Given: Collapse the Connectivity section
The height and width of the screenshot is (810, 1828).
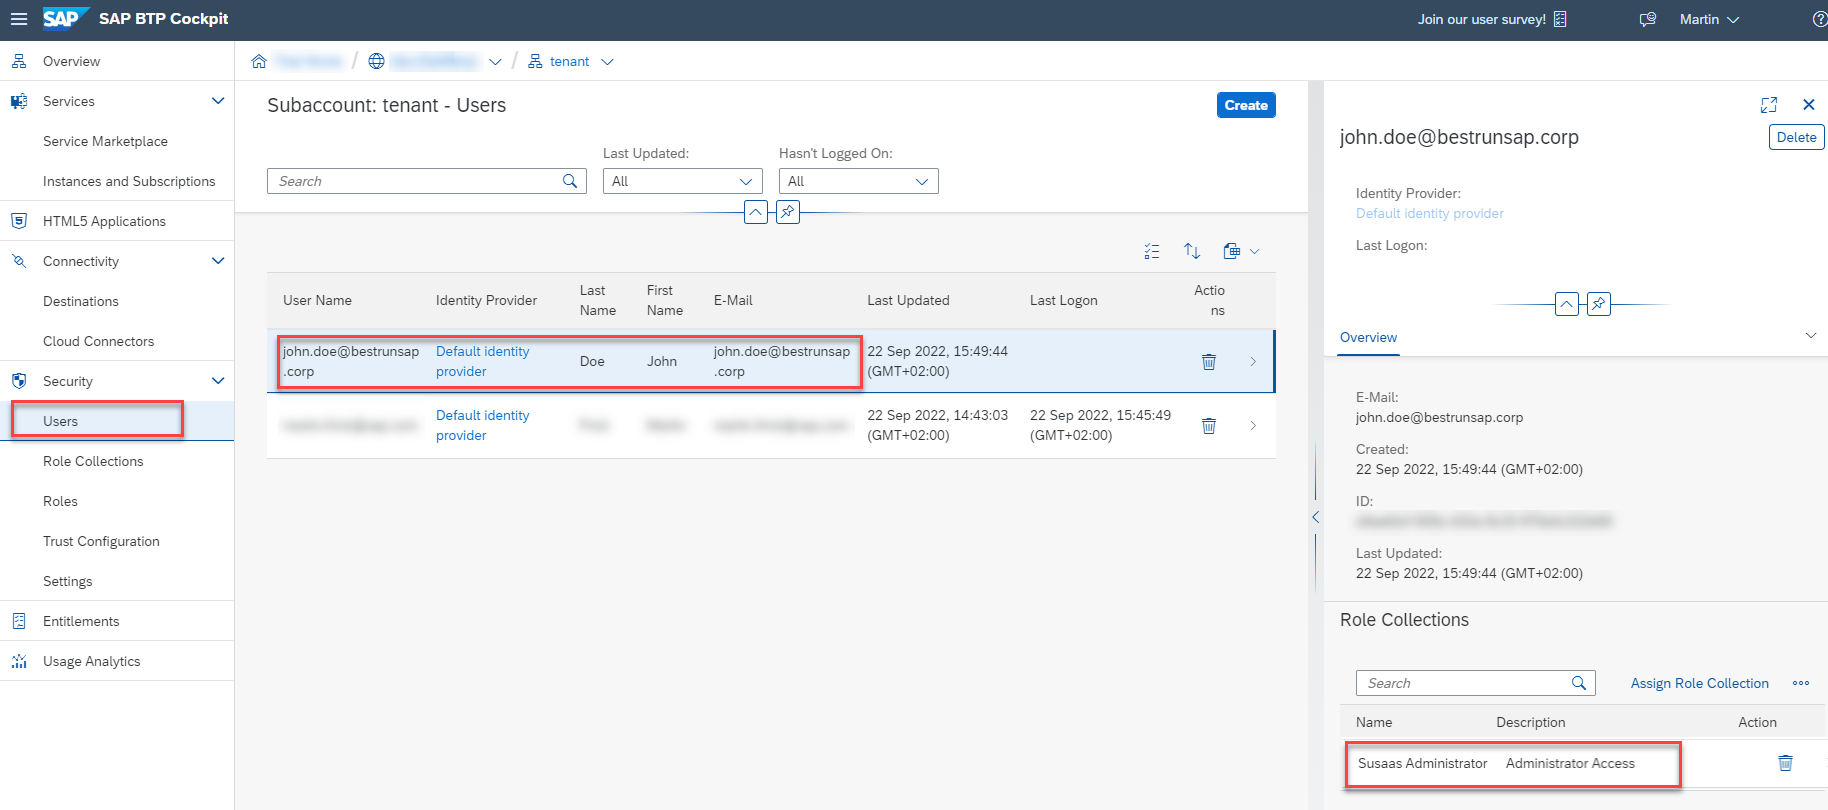Looking at the screenshot, I should (218, 261).
